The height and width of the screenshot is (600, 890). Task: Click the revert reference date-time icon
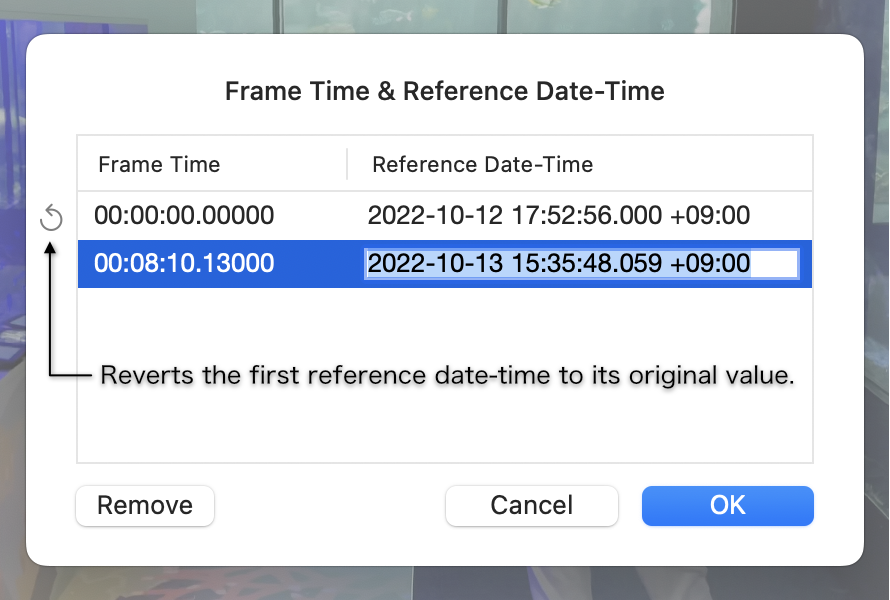point(51,218)
